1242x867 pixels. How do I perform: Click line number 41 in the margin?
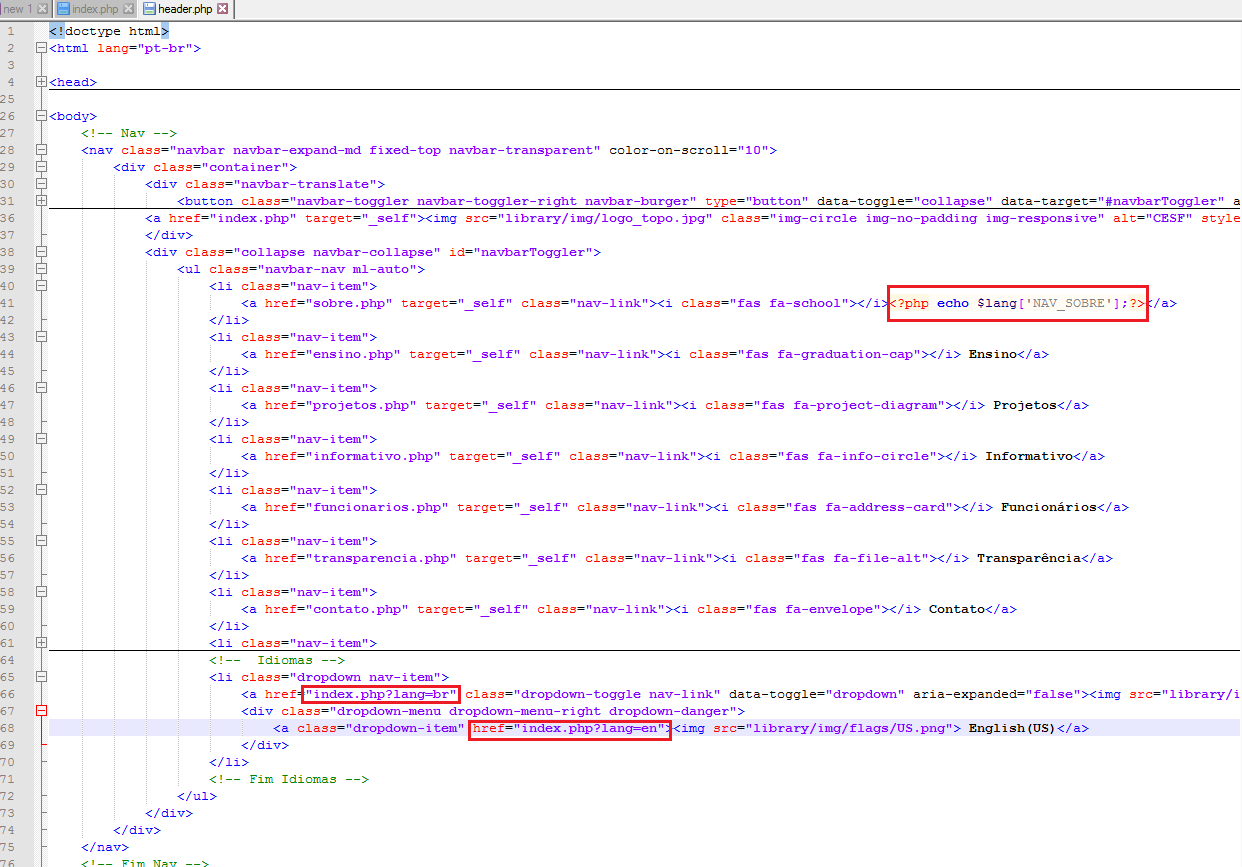coord(9,303)
